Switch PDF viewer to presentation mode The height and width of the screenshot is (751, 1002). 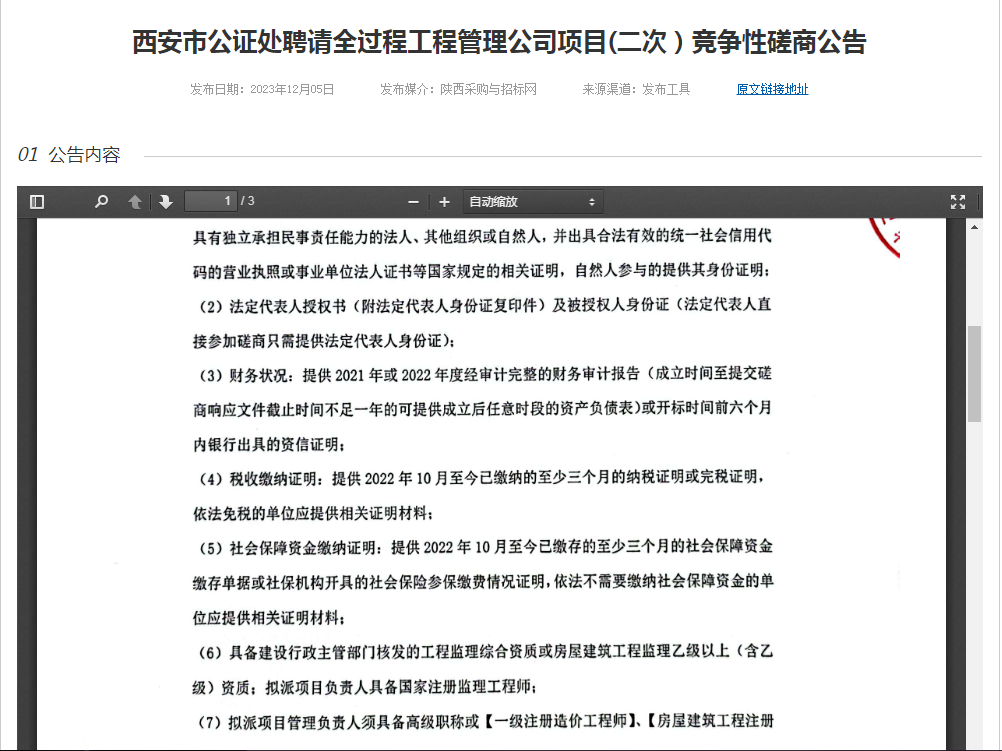pos(957,202)
